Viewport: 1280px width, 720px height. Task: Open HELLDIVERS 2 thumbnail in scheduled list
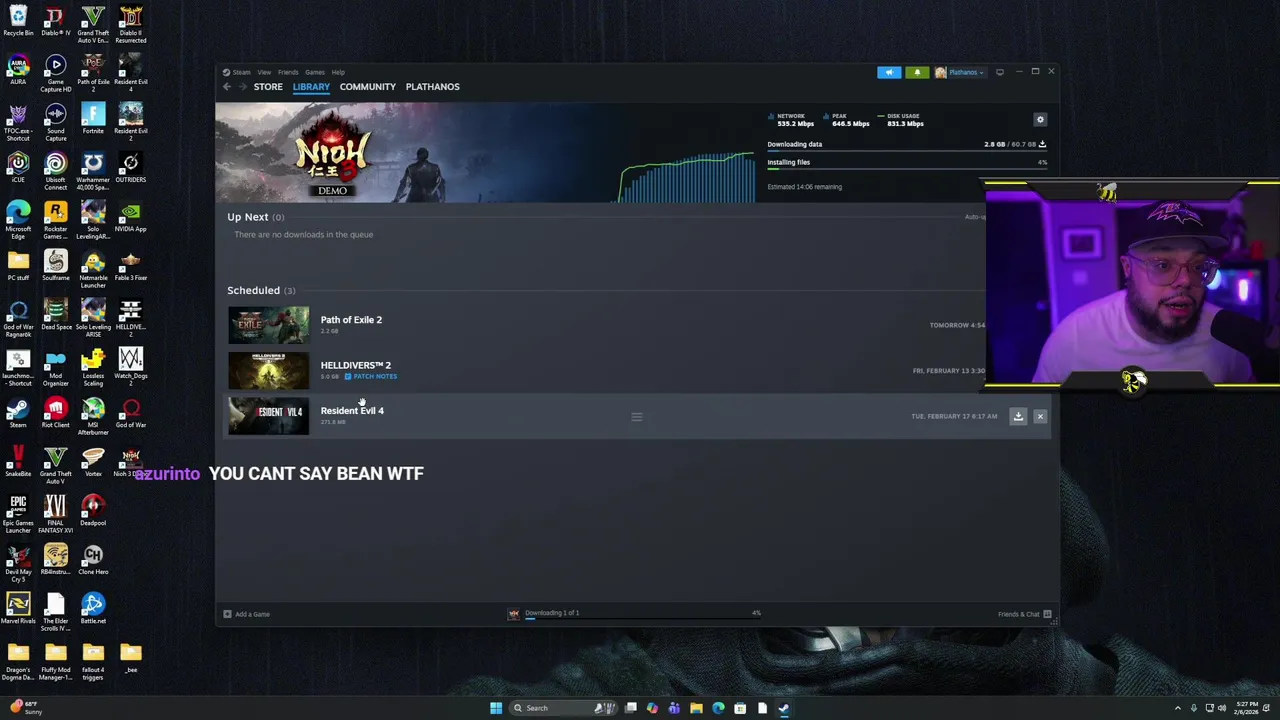[268, 371]
